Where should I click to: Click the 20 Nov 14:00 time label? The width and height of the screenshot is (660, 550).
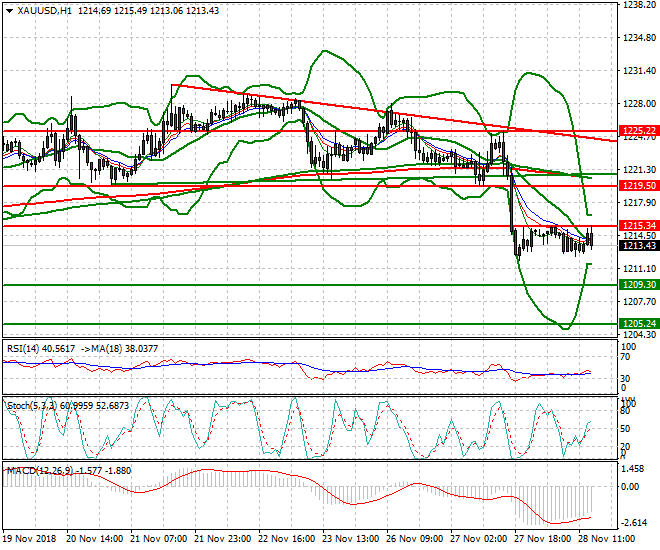(95, 539)
